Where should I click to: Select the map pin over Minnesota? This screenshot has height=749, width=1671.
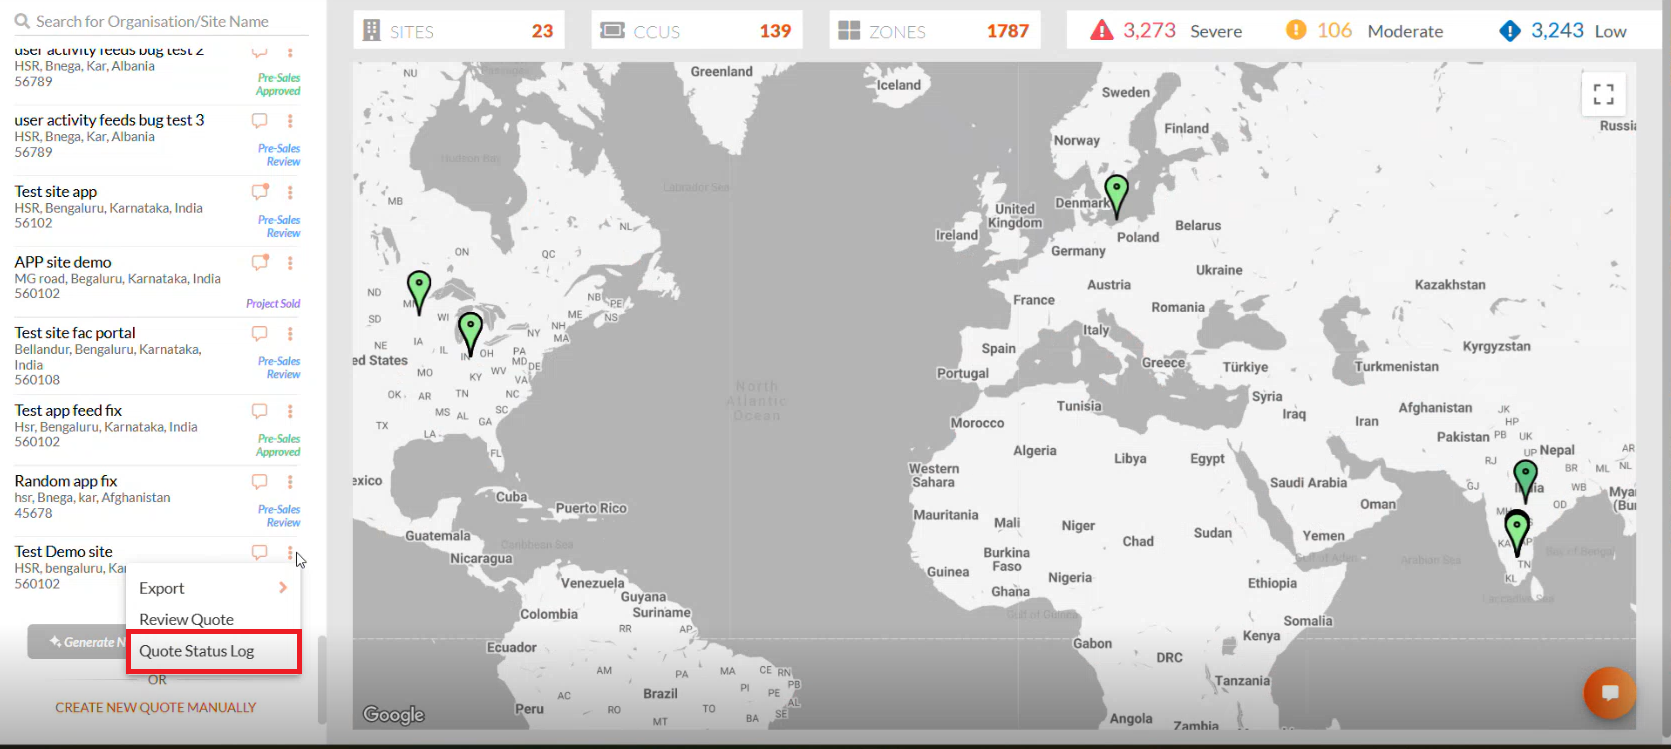click(x=419, y=292)
